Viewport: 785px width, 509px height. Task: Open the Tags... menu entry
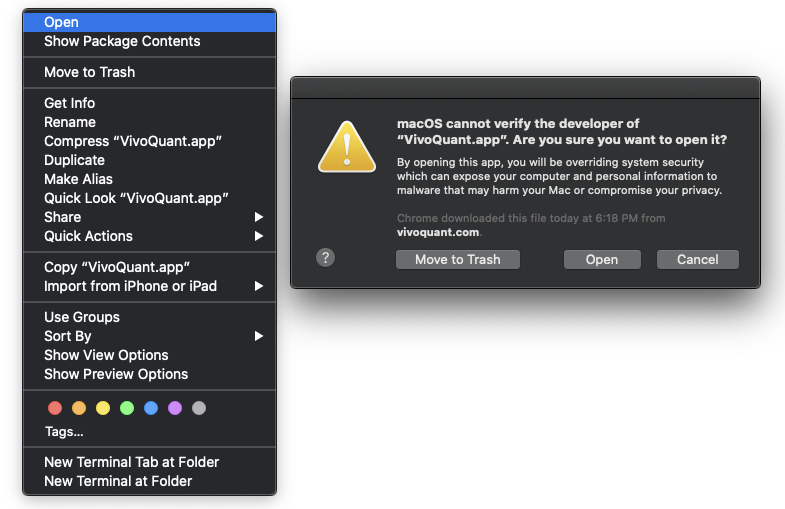pyautogui.click(x=64, y=432)
